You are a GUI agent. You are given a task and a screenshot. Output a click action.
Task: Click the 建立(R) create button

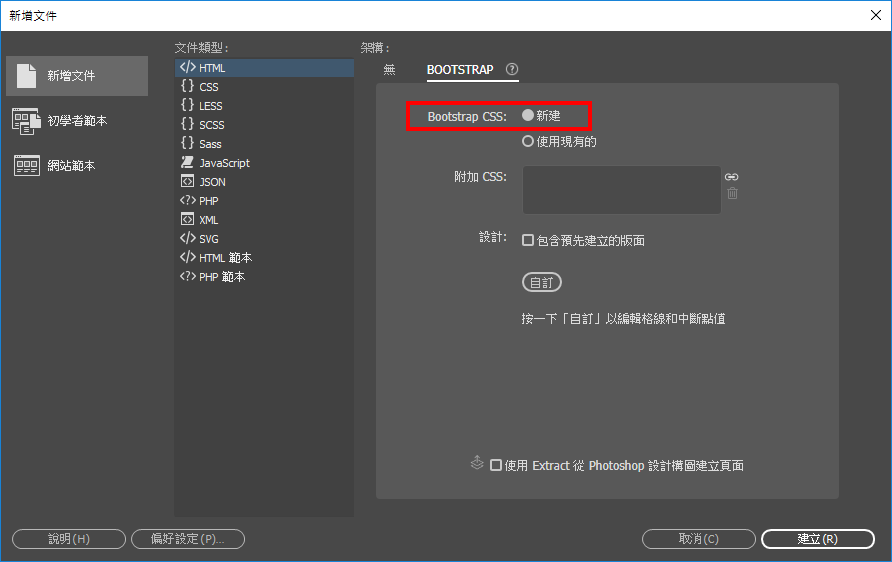pyautogui.click(x=817, y=539)
